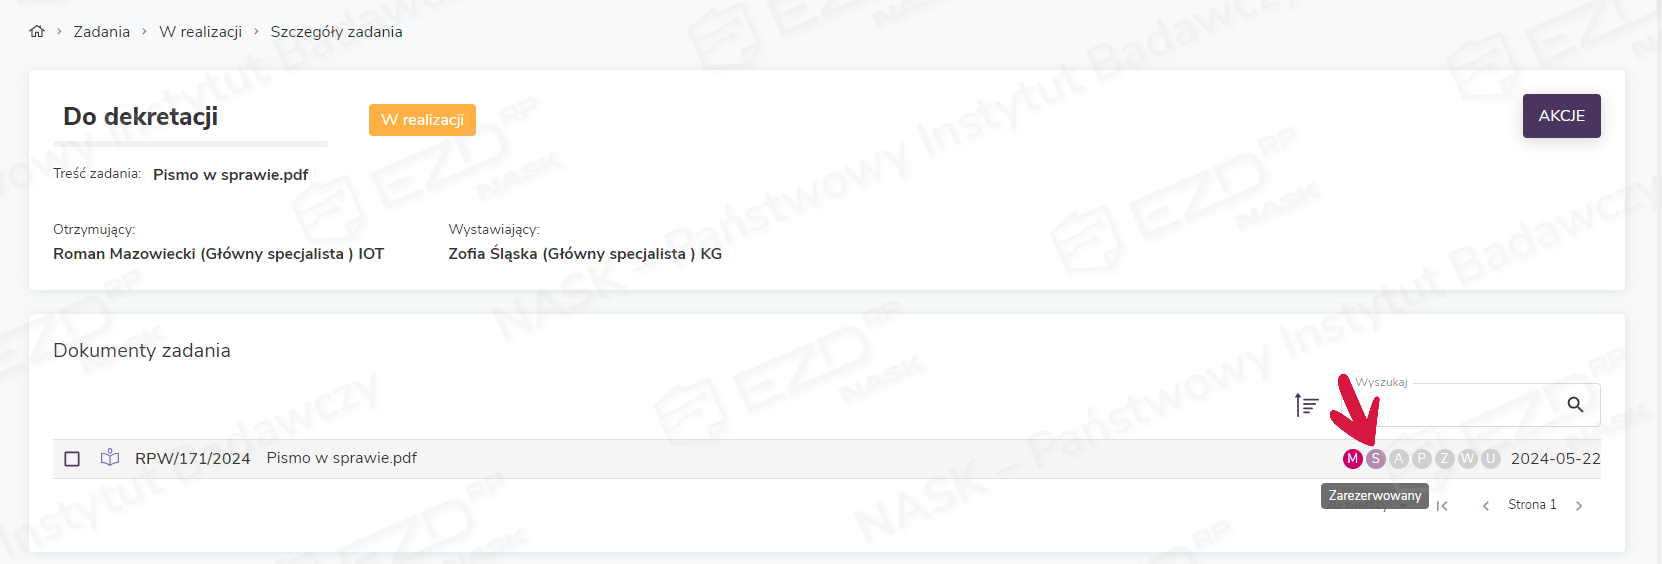Go to the previous page arrow
This screenshot has width=1662, height=564.
[x=1485, y=506]
